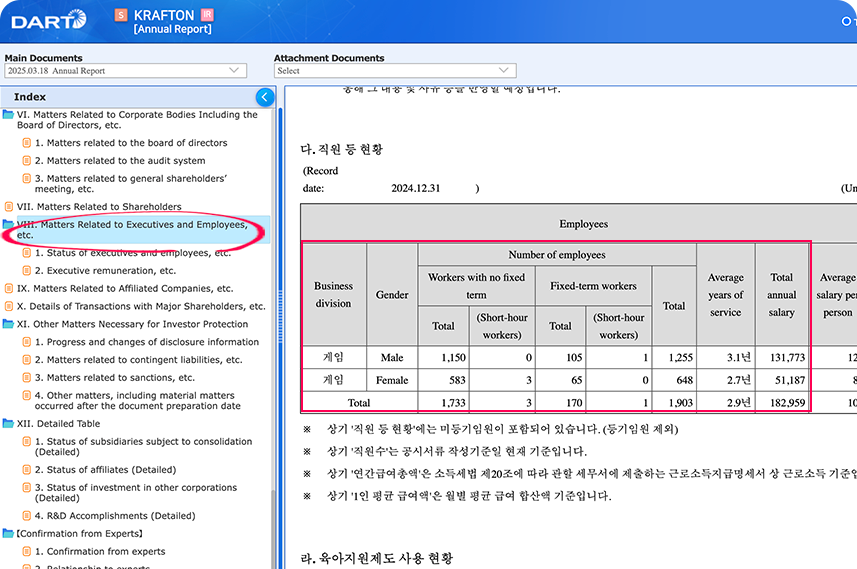Collapse the Confirmation from Experts folder
The image size is (857, 569).
pyautogui.click(x=8, y=533)
